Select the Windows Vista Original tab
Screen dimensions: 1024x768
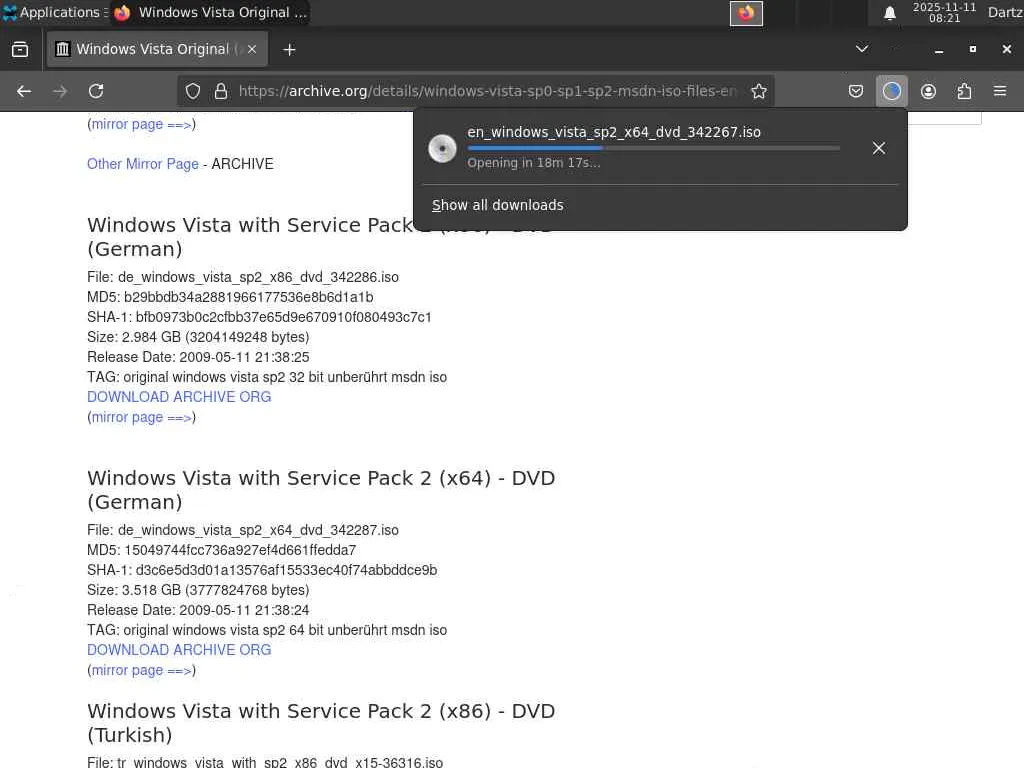click(150, 49)
